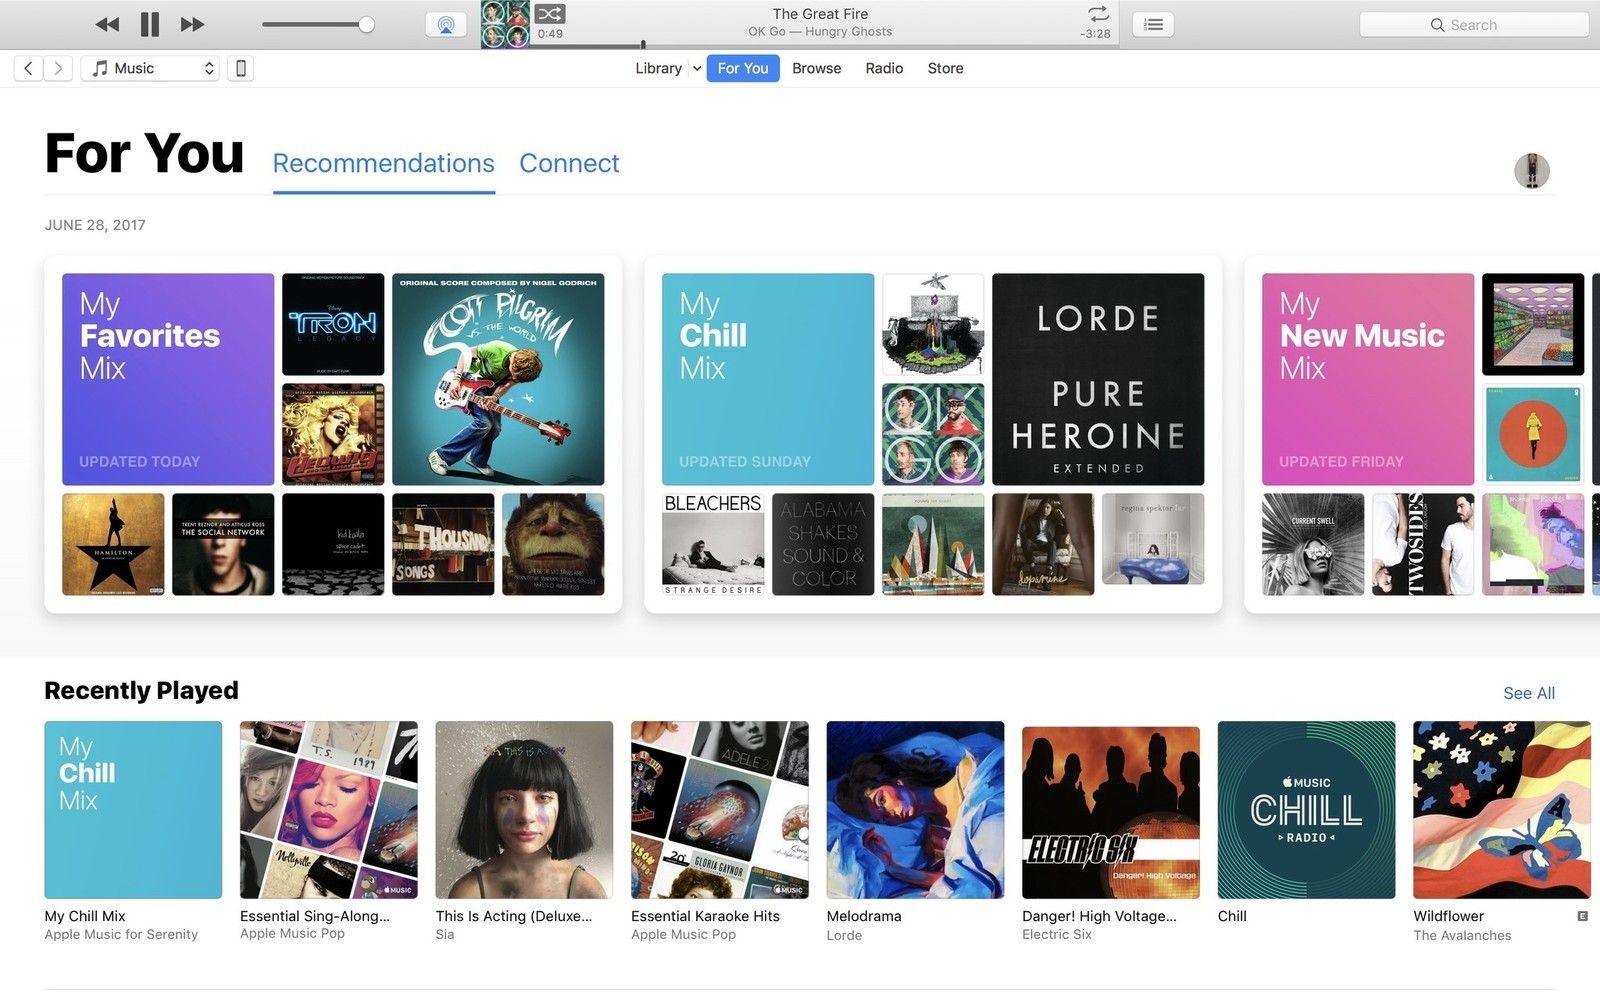Open the user account avatar
Screen dimensions: 1600x1000
click(1531, 171)
